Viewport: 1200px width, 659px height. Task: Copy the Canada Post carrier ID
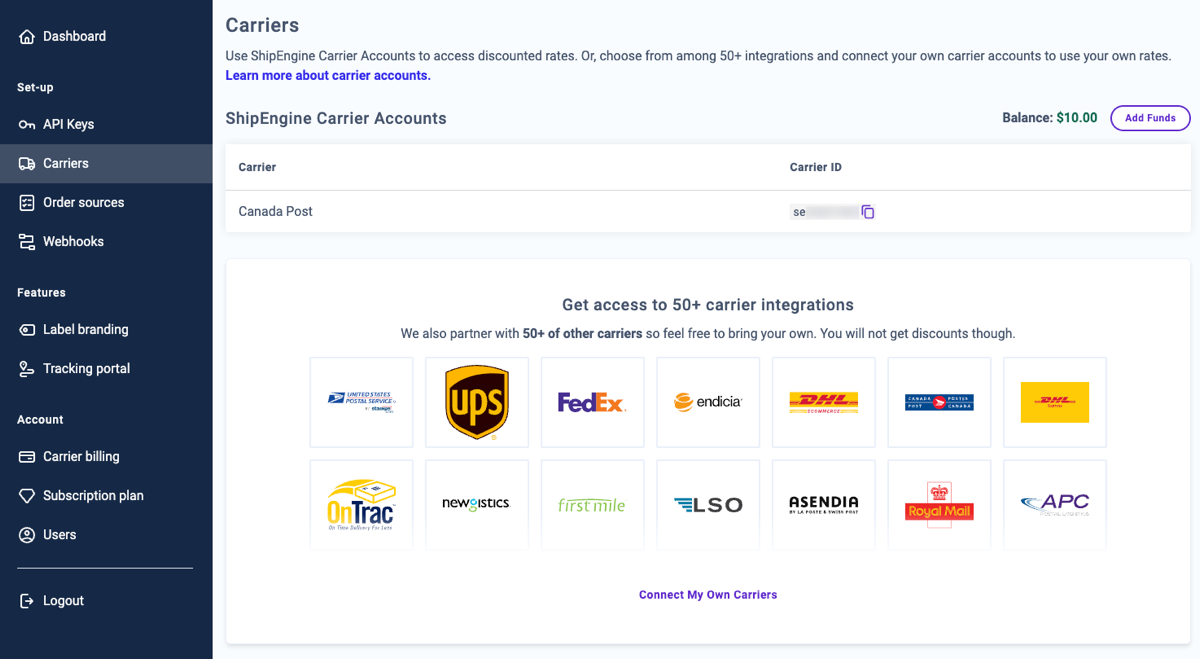pos(868,212)
